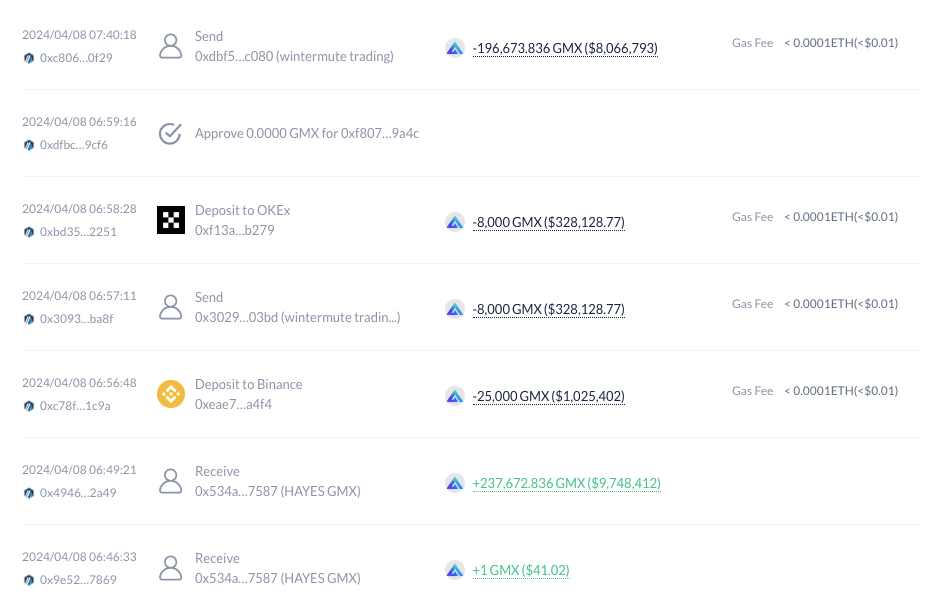
Task: Click the Binance logo icon
Action: click(x=171, y=394)
